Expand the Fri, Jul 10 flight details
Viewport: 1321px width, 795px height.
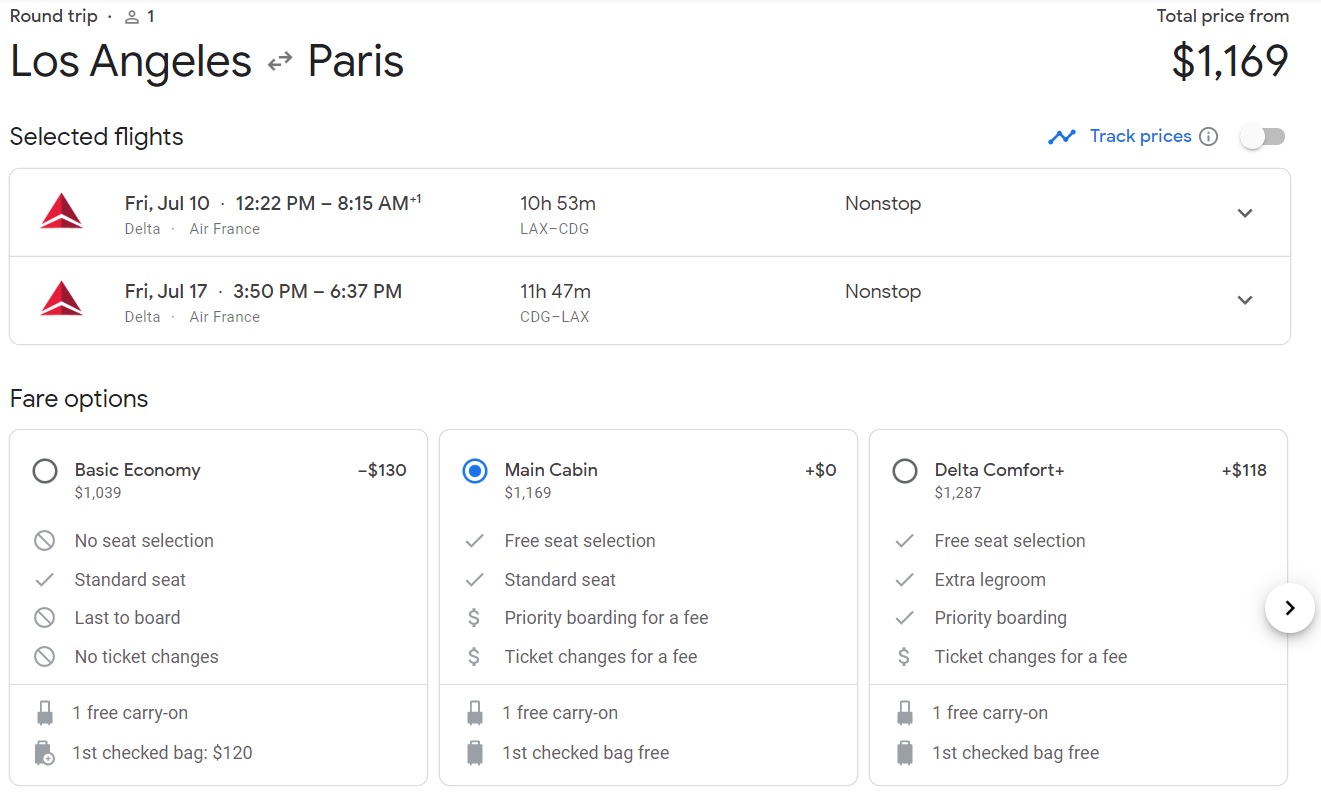click(x=1245, y=213)
